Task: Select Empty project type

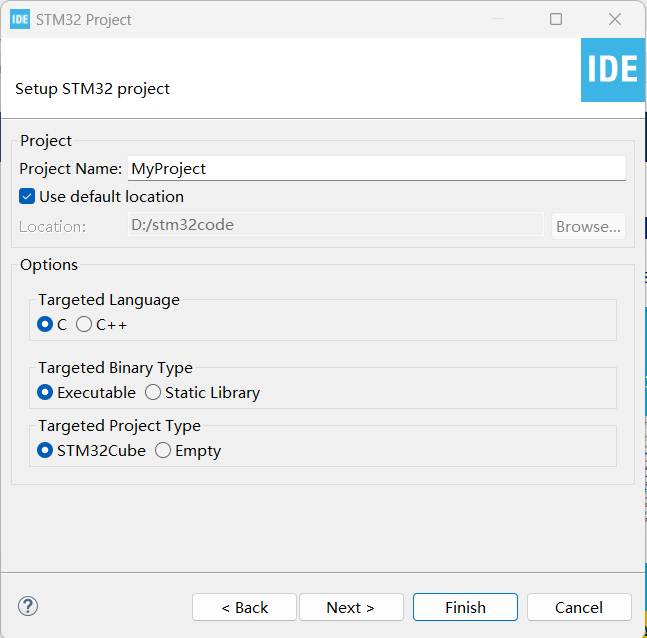Action: pos(163,450)
